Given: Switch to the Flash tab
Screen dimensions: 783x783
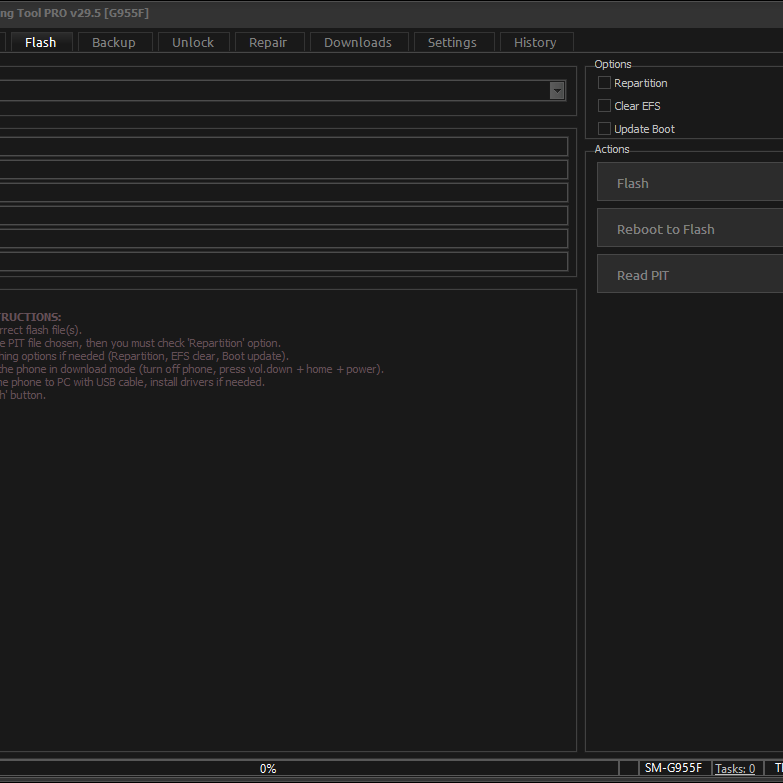Looking at the screenshot, I should [x=41, y=42].
